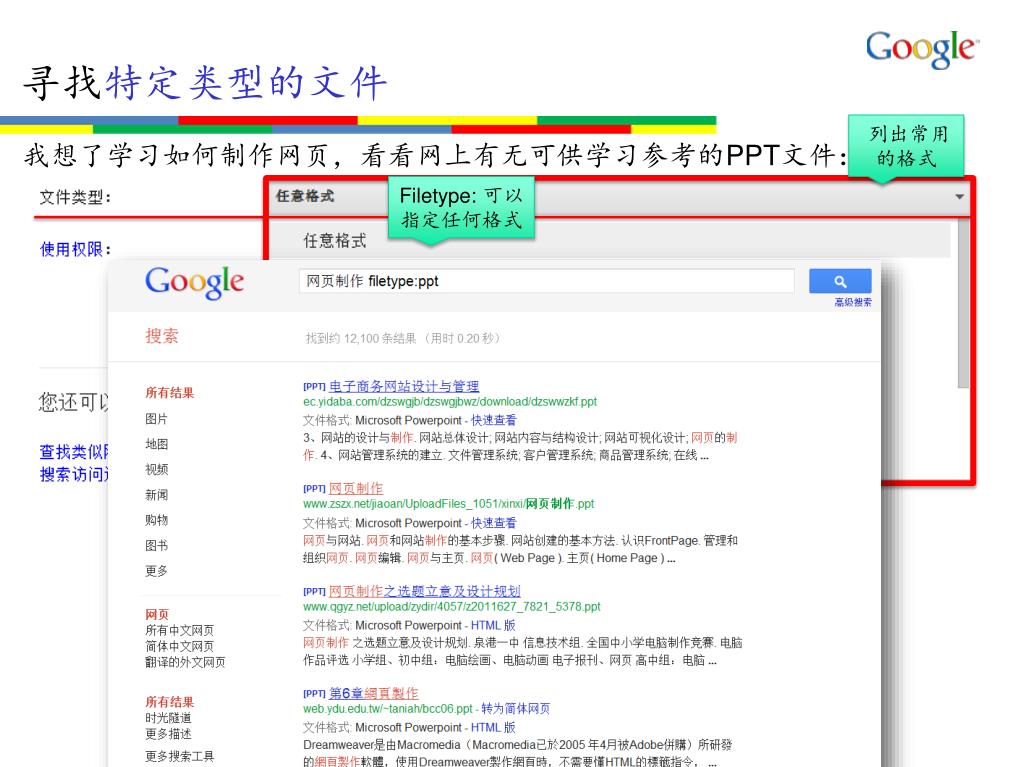Click the URL ec.yidaba.com/dzswgjb/dzswgjbwz/download/dzswwzkf.ppt

point(450,402)
